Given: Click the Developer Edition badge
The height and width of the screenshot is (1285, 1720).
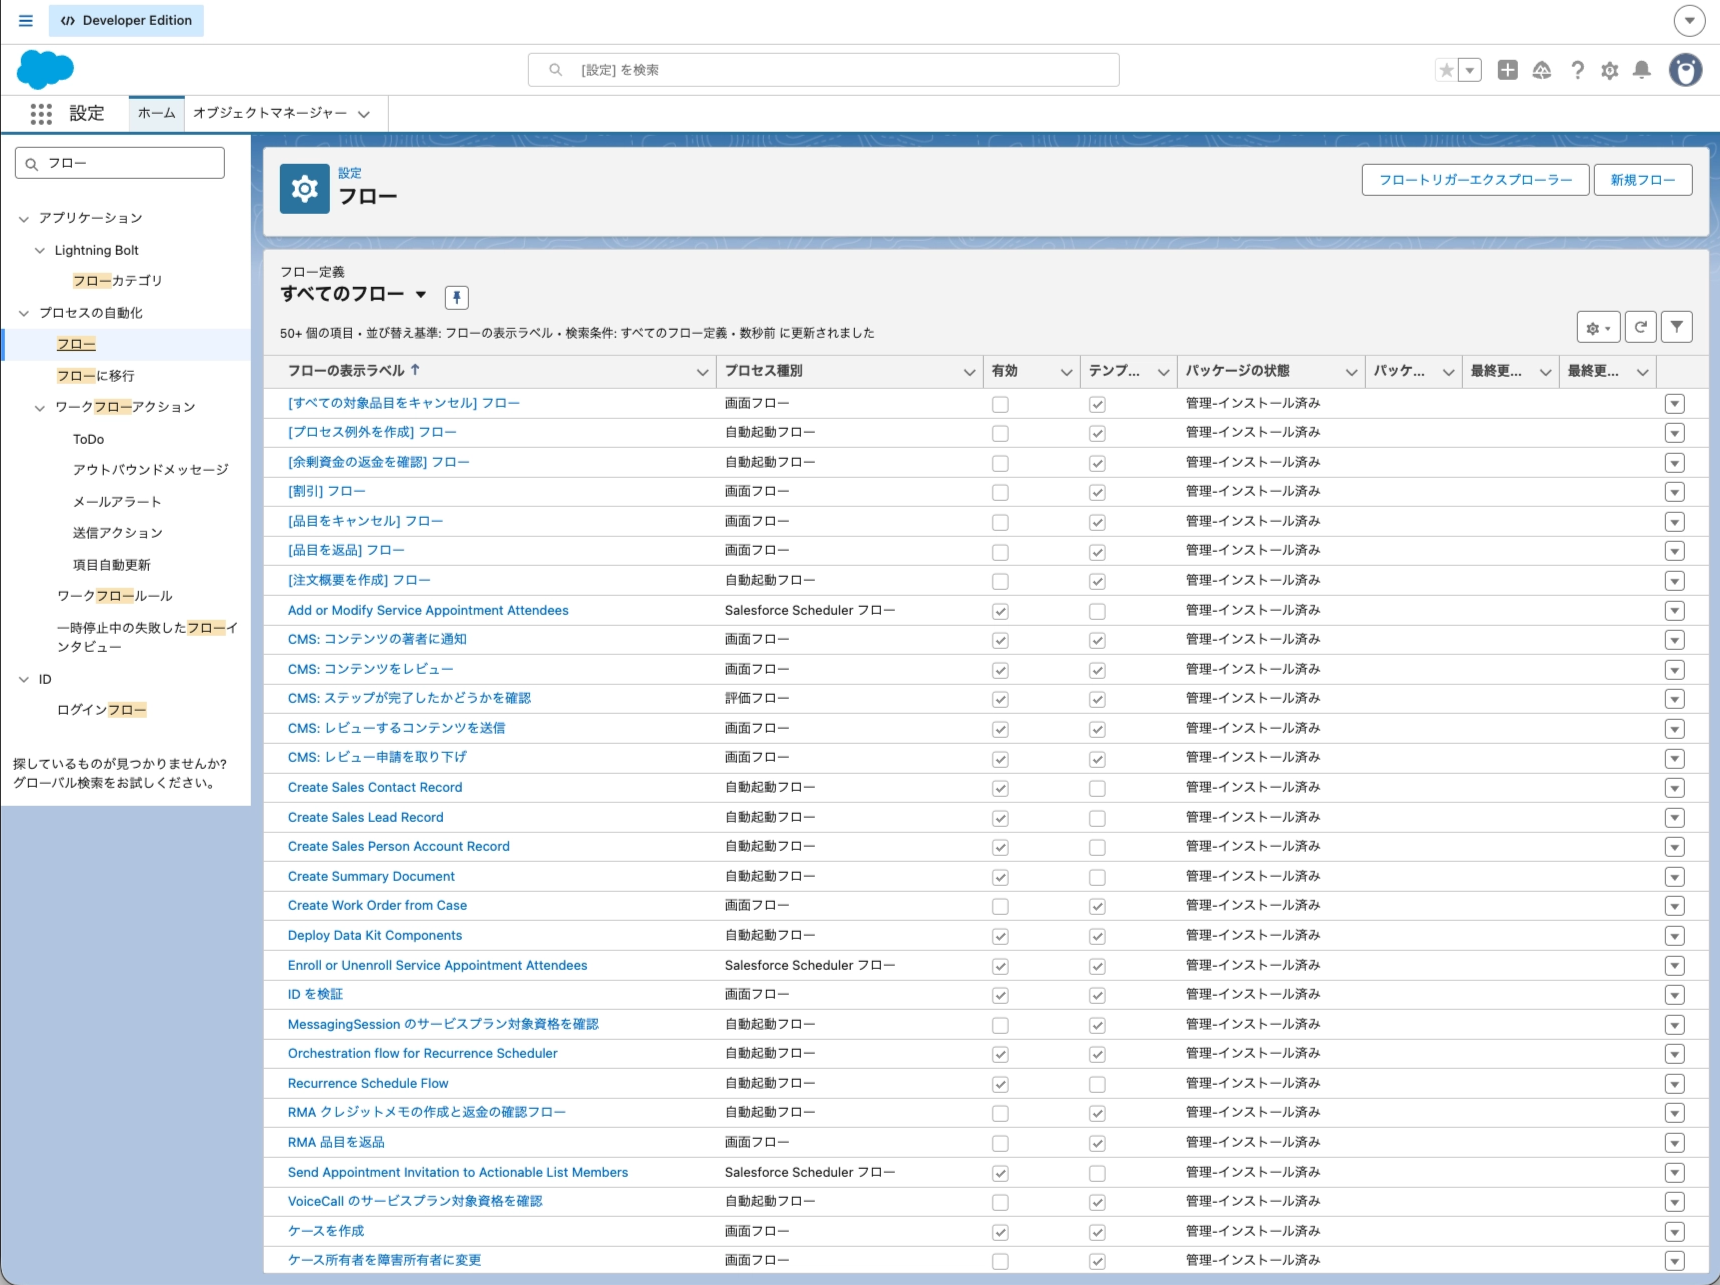Looking at the screenshot, I should click(x=126, y=20).
